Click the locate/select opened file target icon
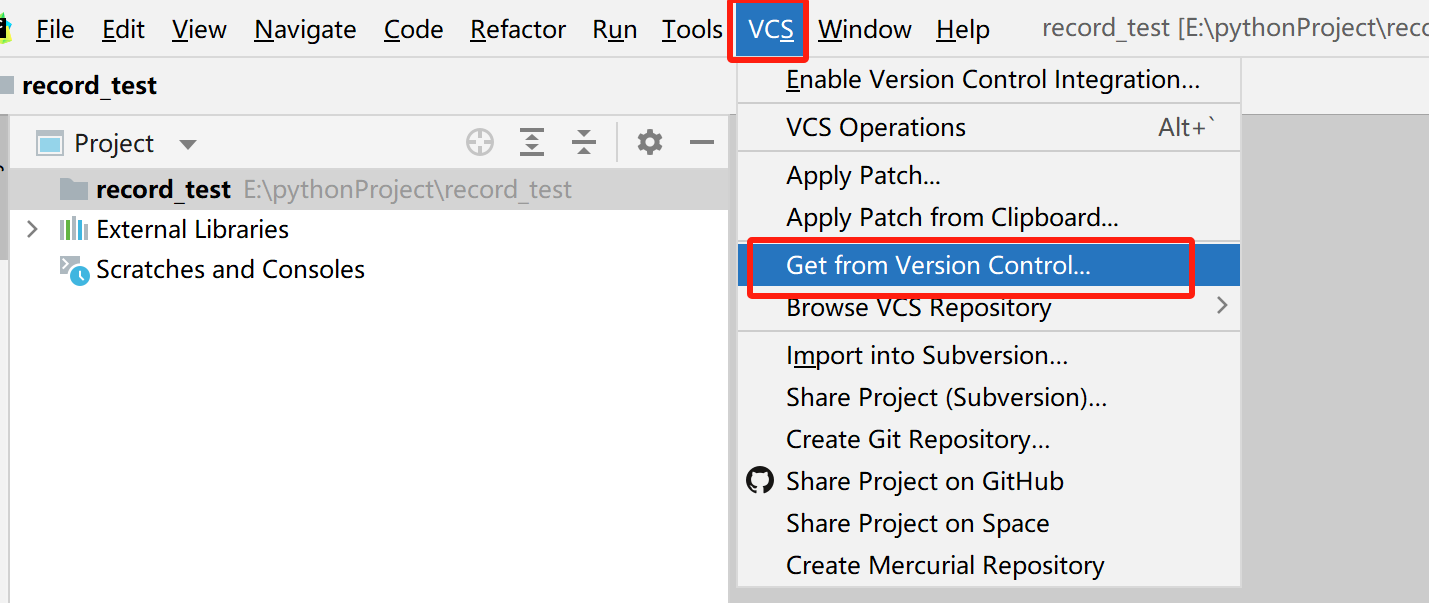The height and width of the screenshot is (603, 1429). (x=480, y=143)
